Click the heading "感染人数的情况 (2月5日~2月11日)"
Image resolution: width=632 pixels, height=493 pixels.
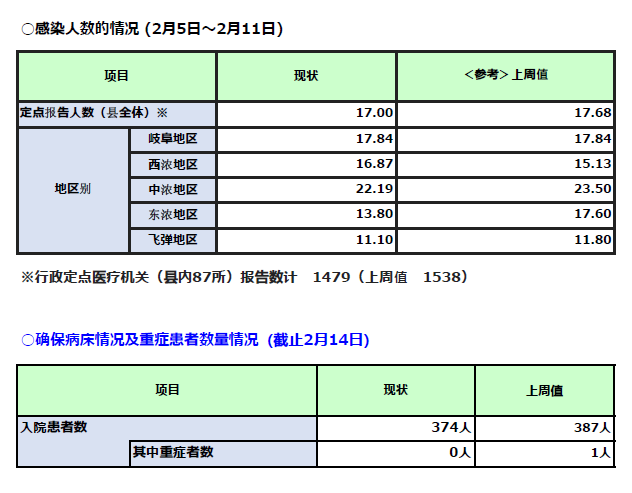[x=152, y=30]
